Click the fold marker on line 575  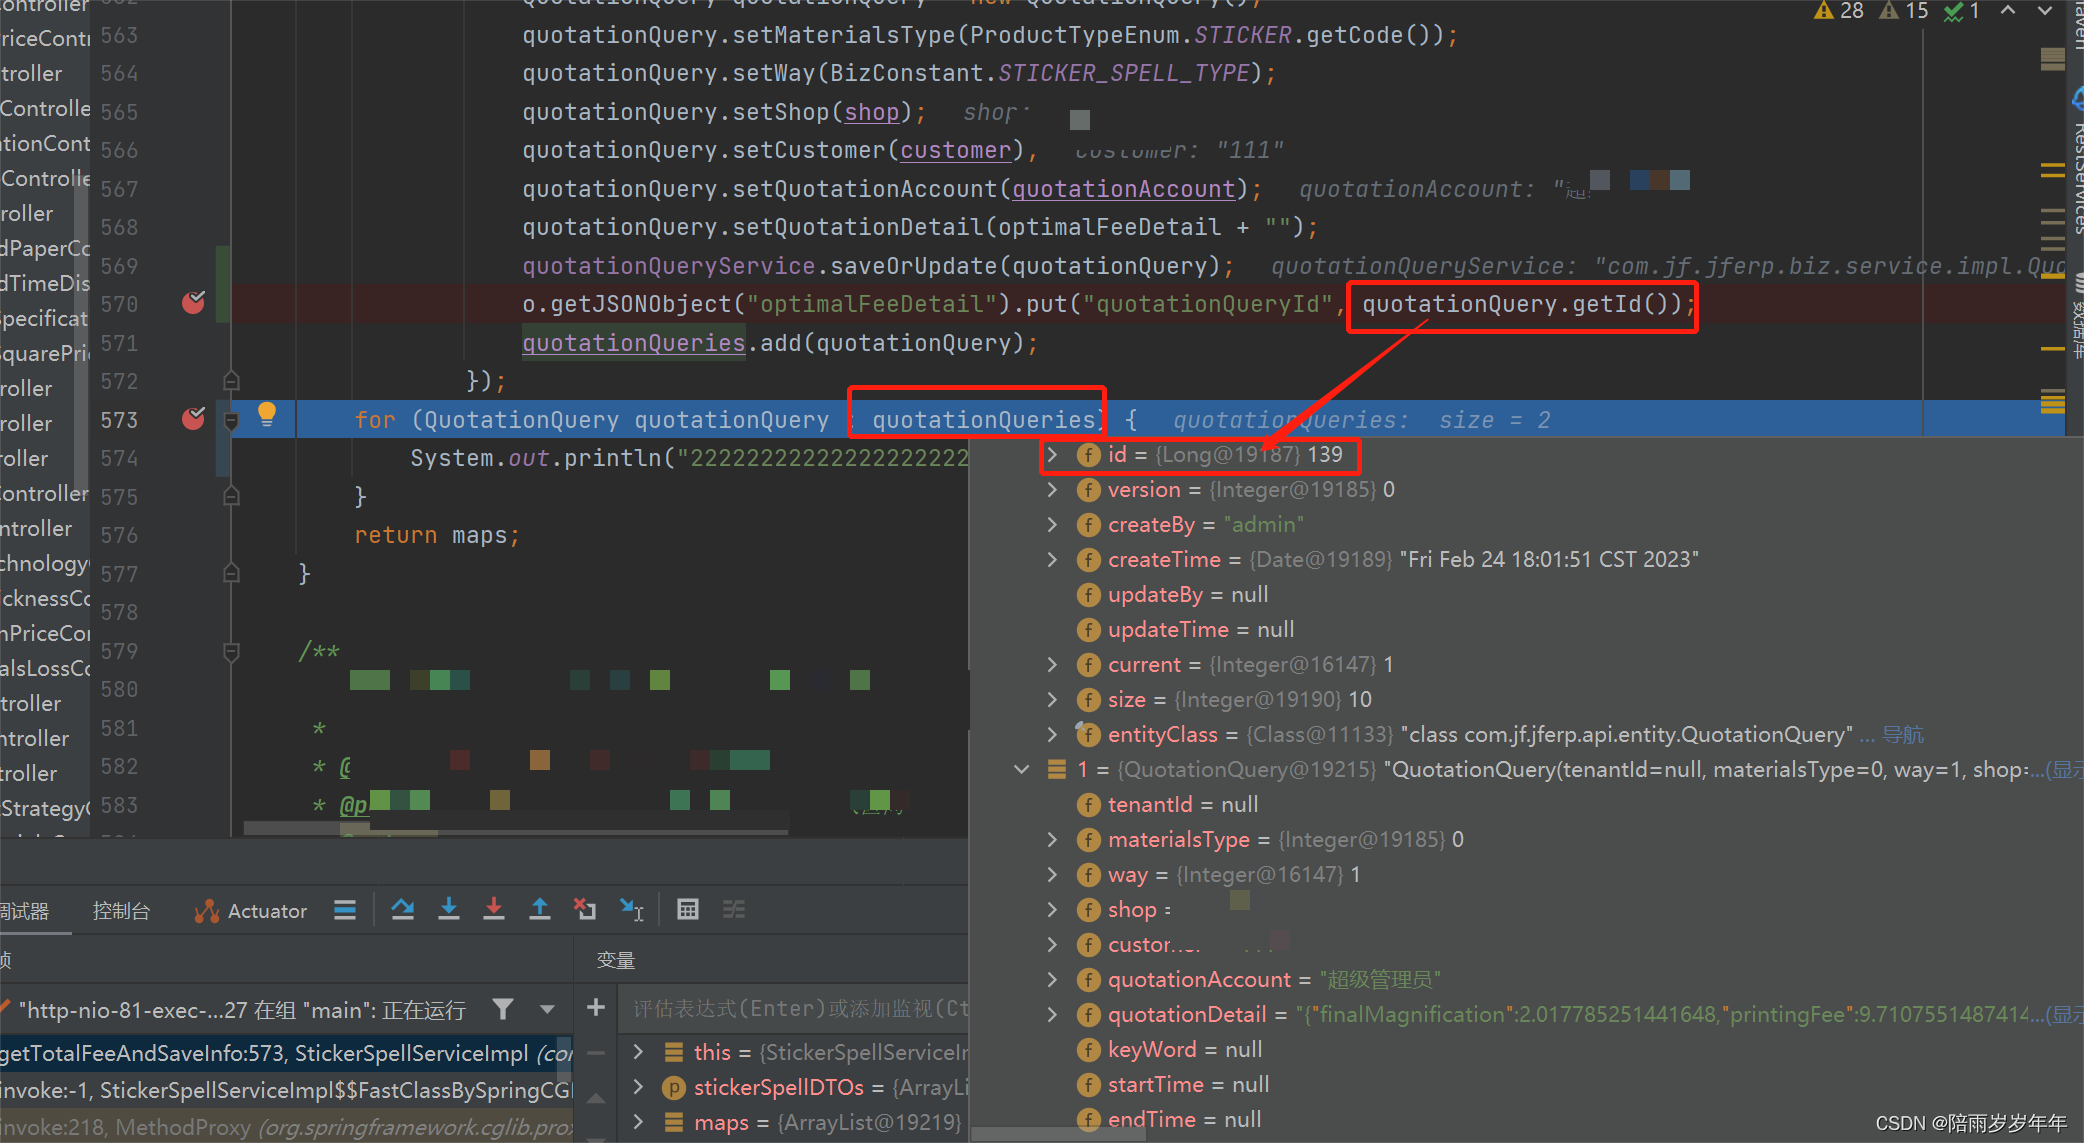click(231, 496)
